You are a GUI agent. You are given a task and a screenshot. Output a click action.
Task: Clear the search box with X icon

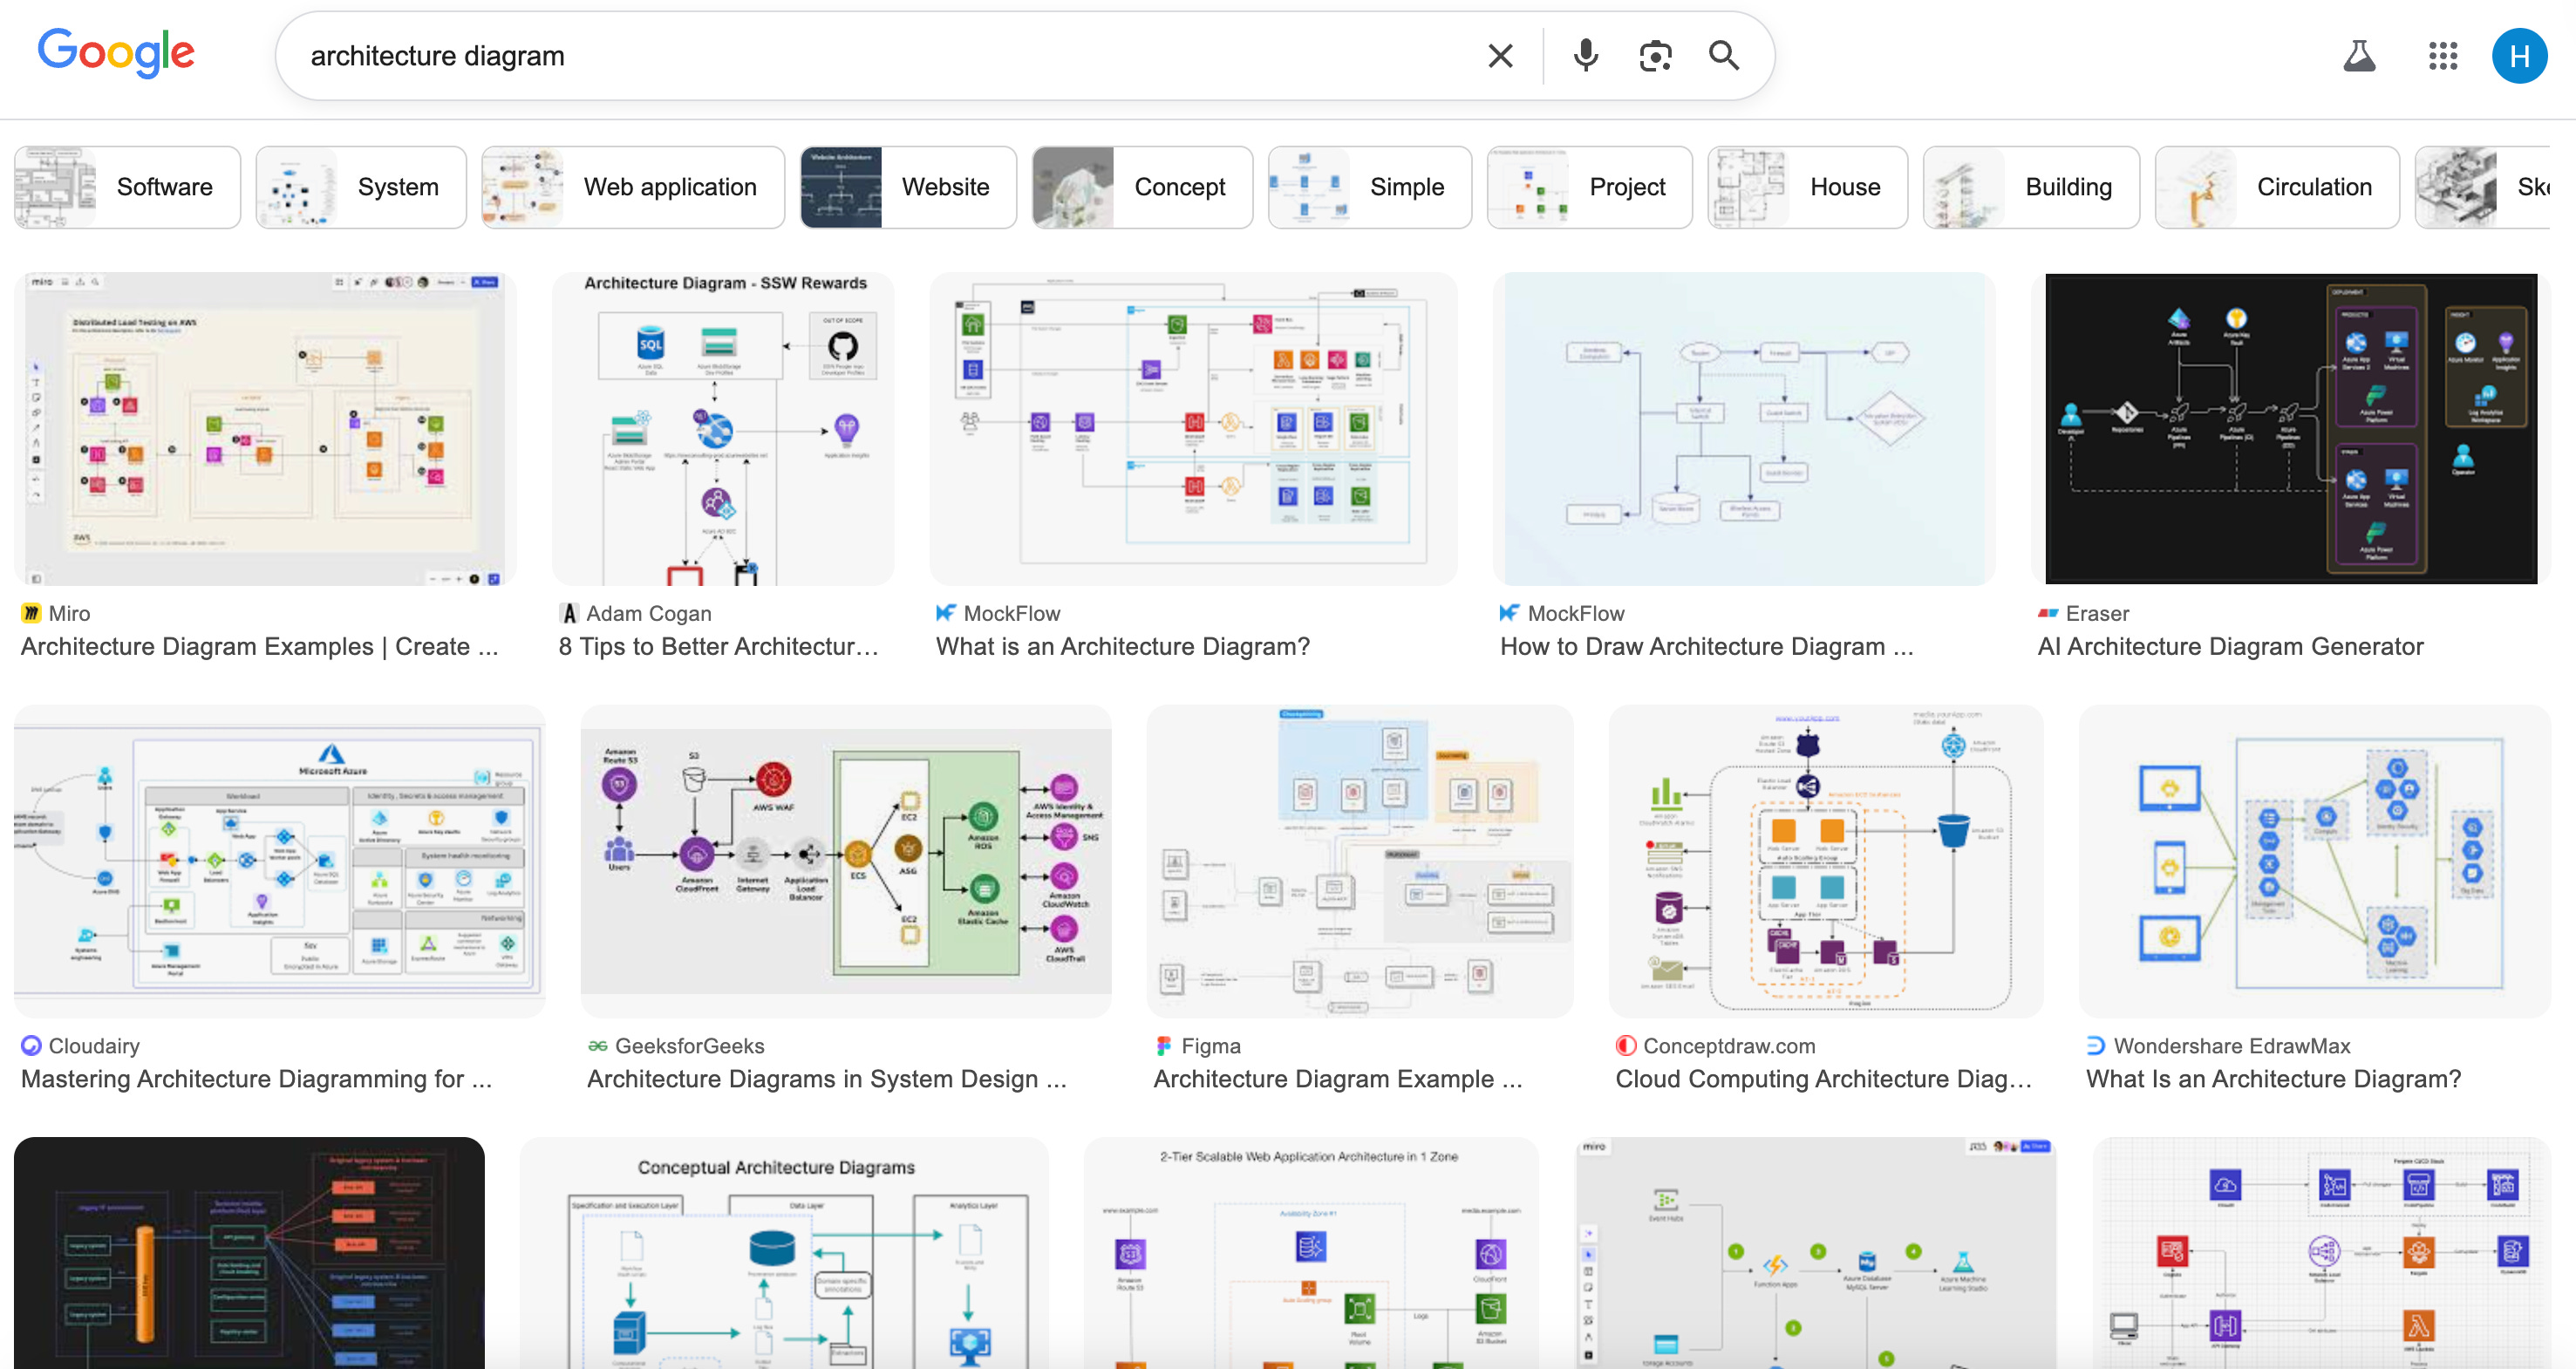[1500, 56]
